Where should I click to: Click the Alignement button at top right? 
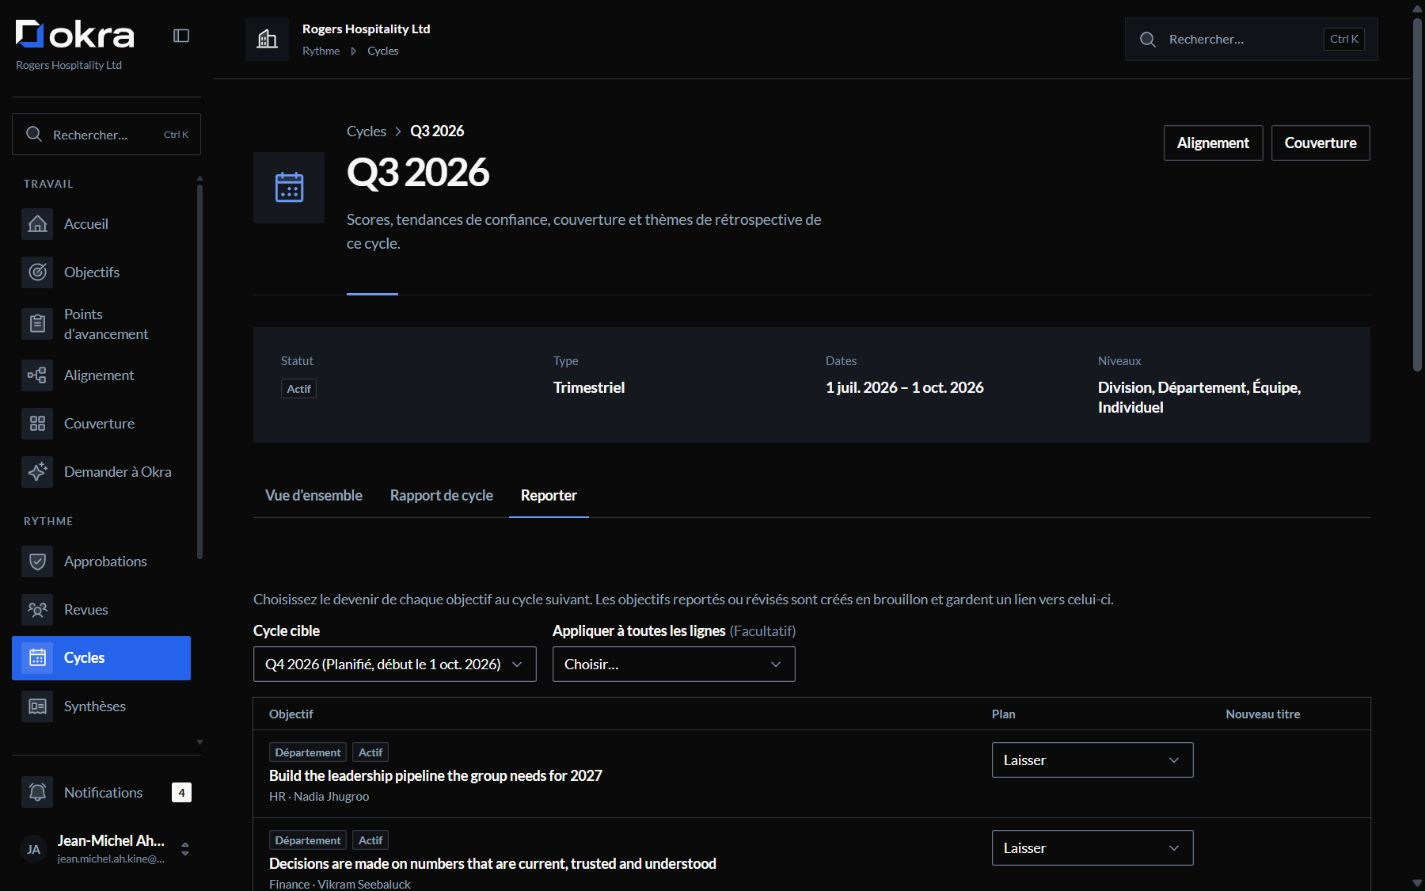[1213, 143]
